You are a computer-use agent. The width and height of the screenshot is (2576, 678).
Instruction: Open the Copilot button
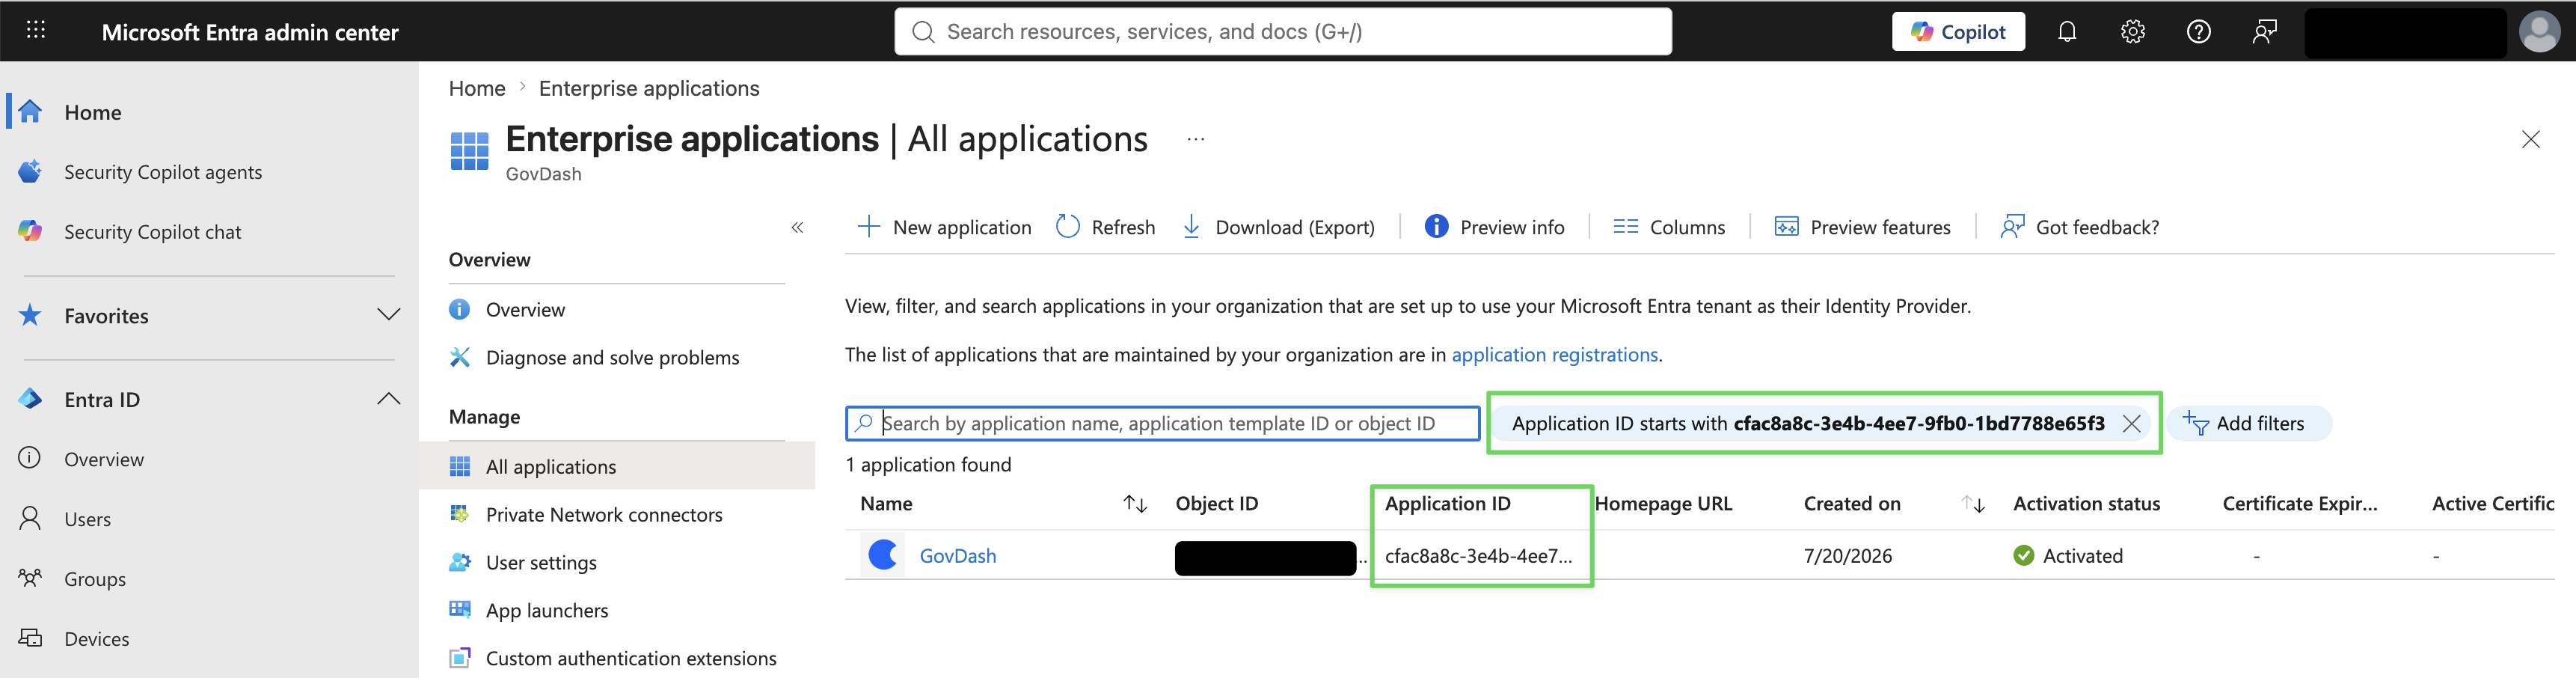[x=1957, y=32]
